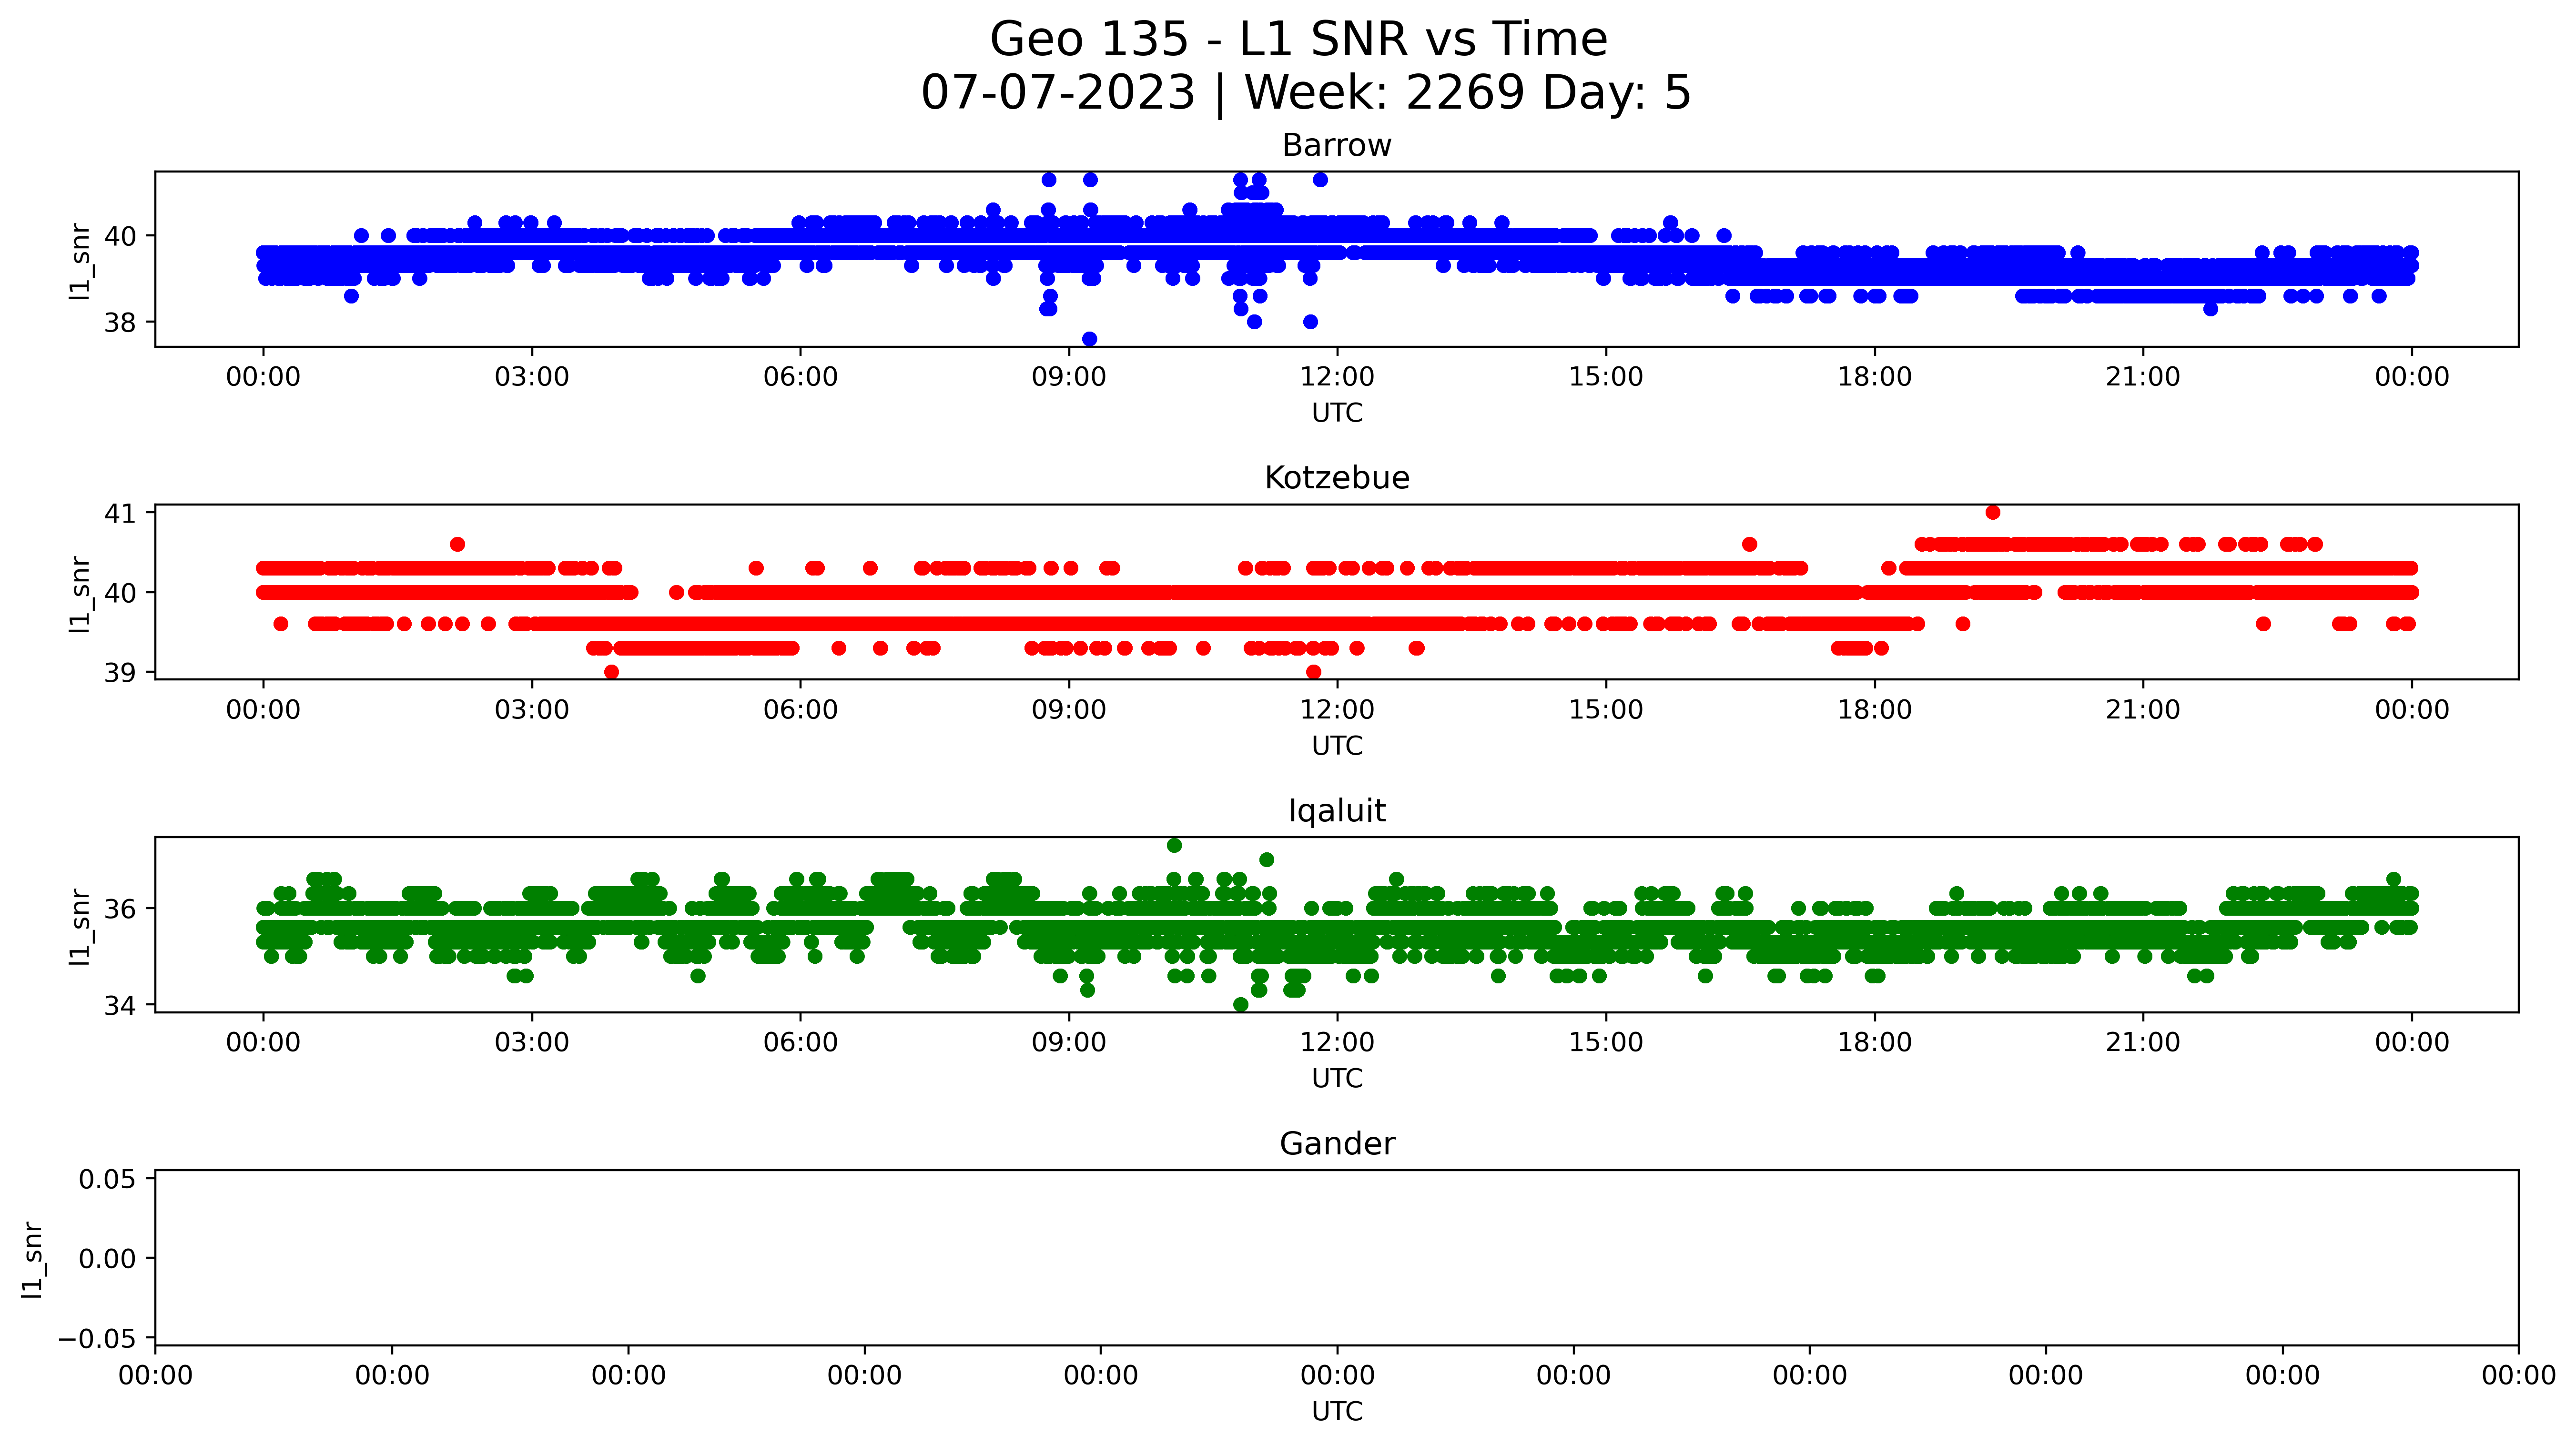Select the 'Iqaluit' subplot title
The image size is (2576, 1445).
click(1337, 811)
